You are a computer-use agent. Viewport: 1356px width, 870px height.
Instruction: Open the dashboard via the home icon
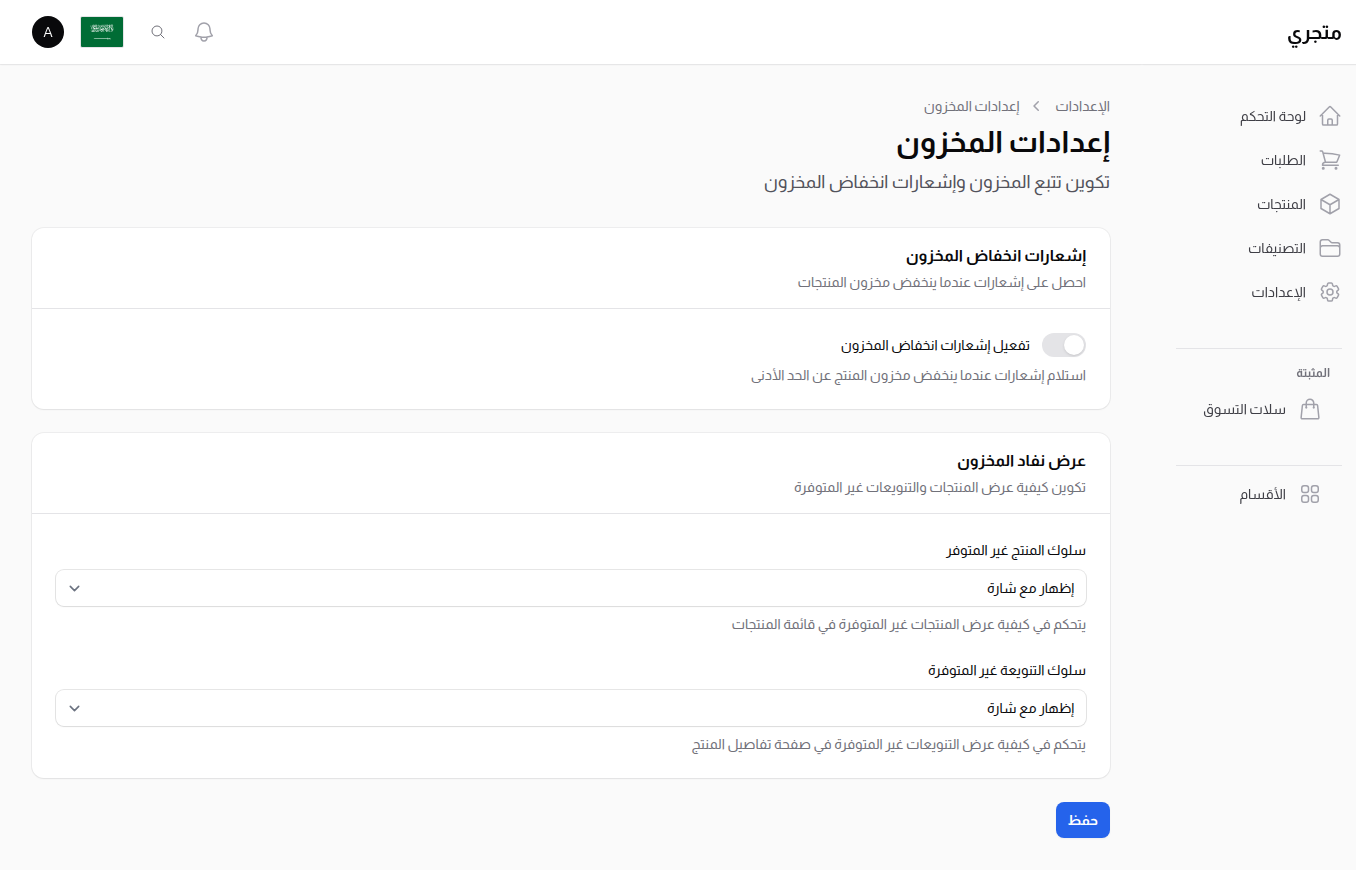tap(1330, 115)
